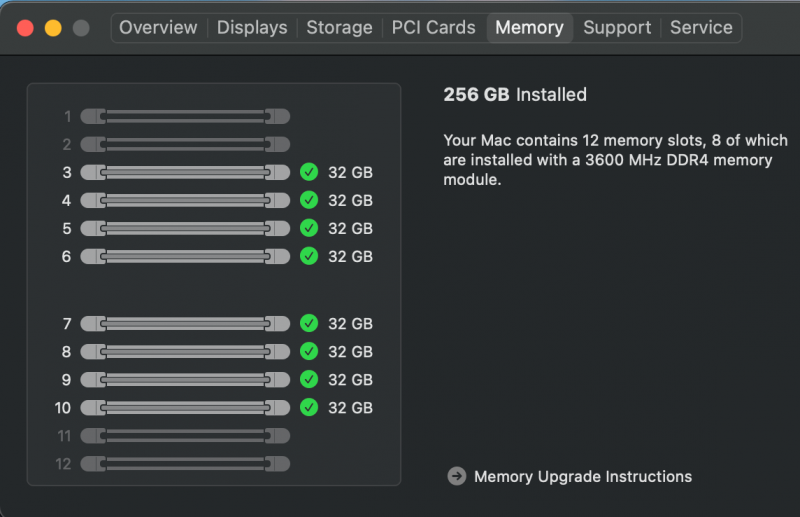The width and height of the screenshot is (800, 517).
Task: Open the Support tab
Action: click(x=617, y=28)
